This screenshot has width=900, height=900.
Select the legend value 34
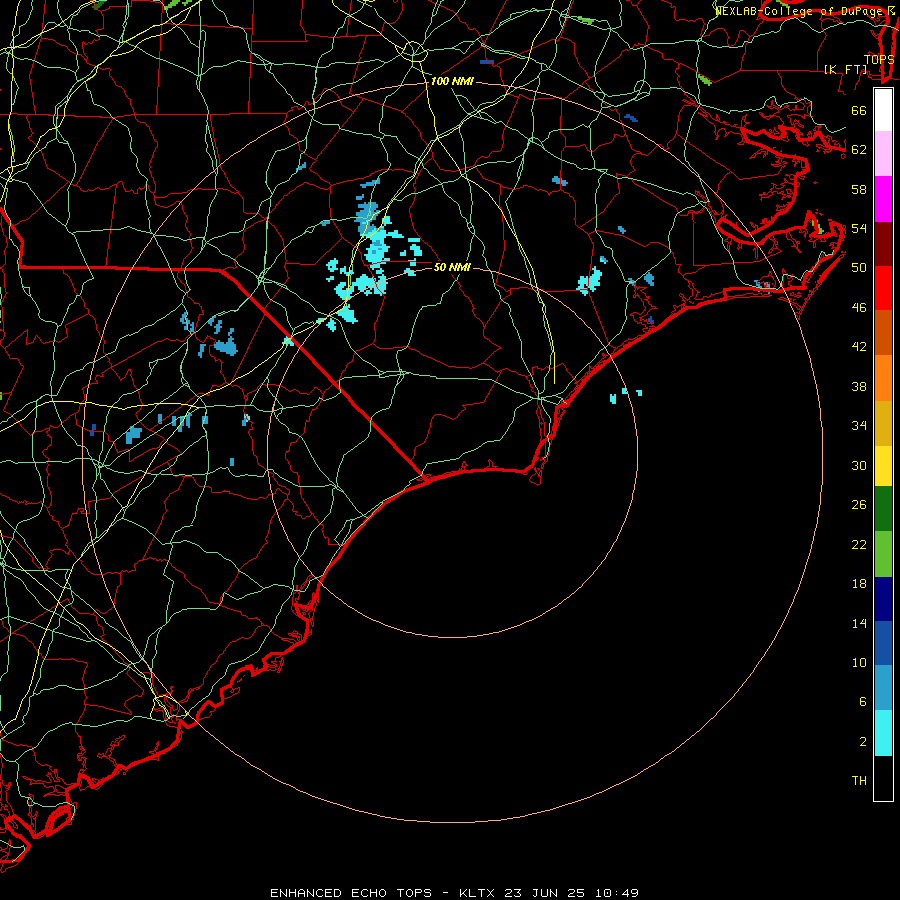[x=859, y=426]
